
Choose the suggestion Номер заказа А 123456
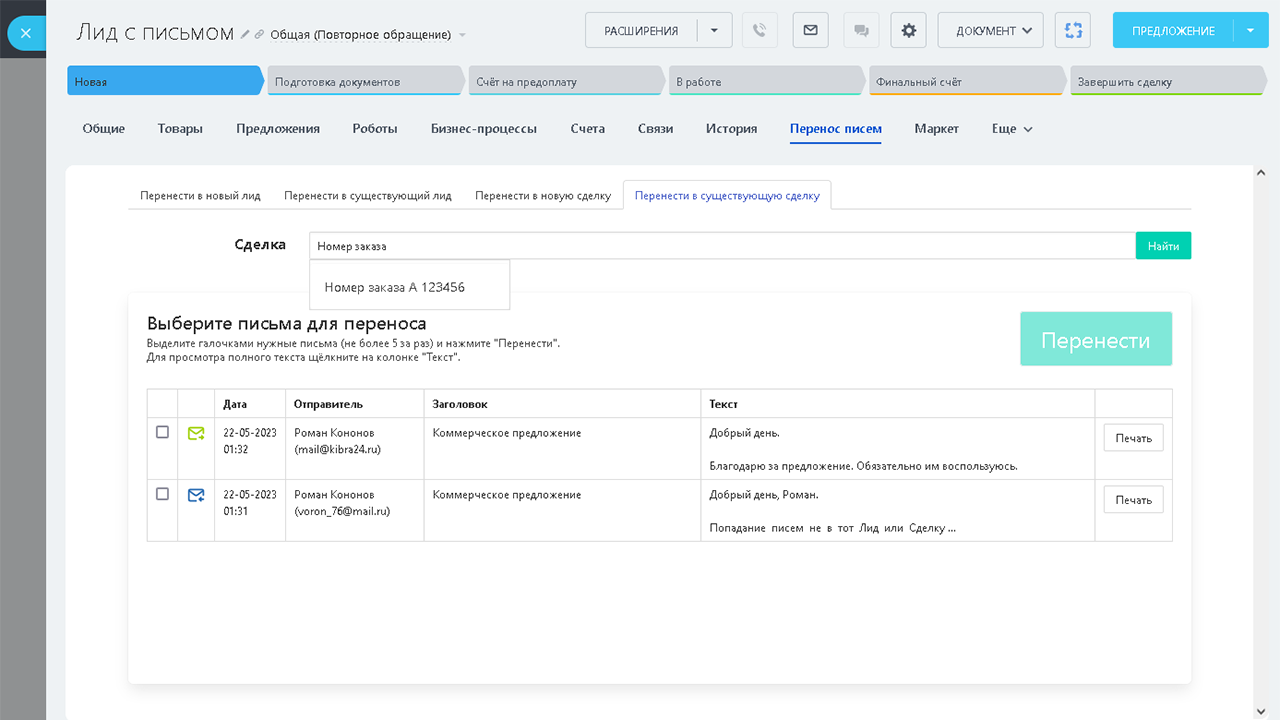tap(395, 288)
